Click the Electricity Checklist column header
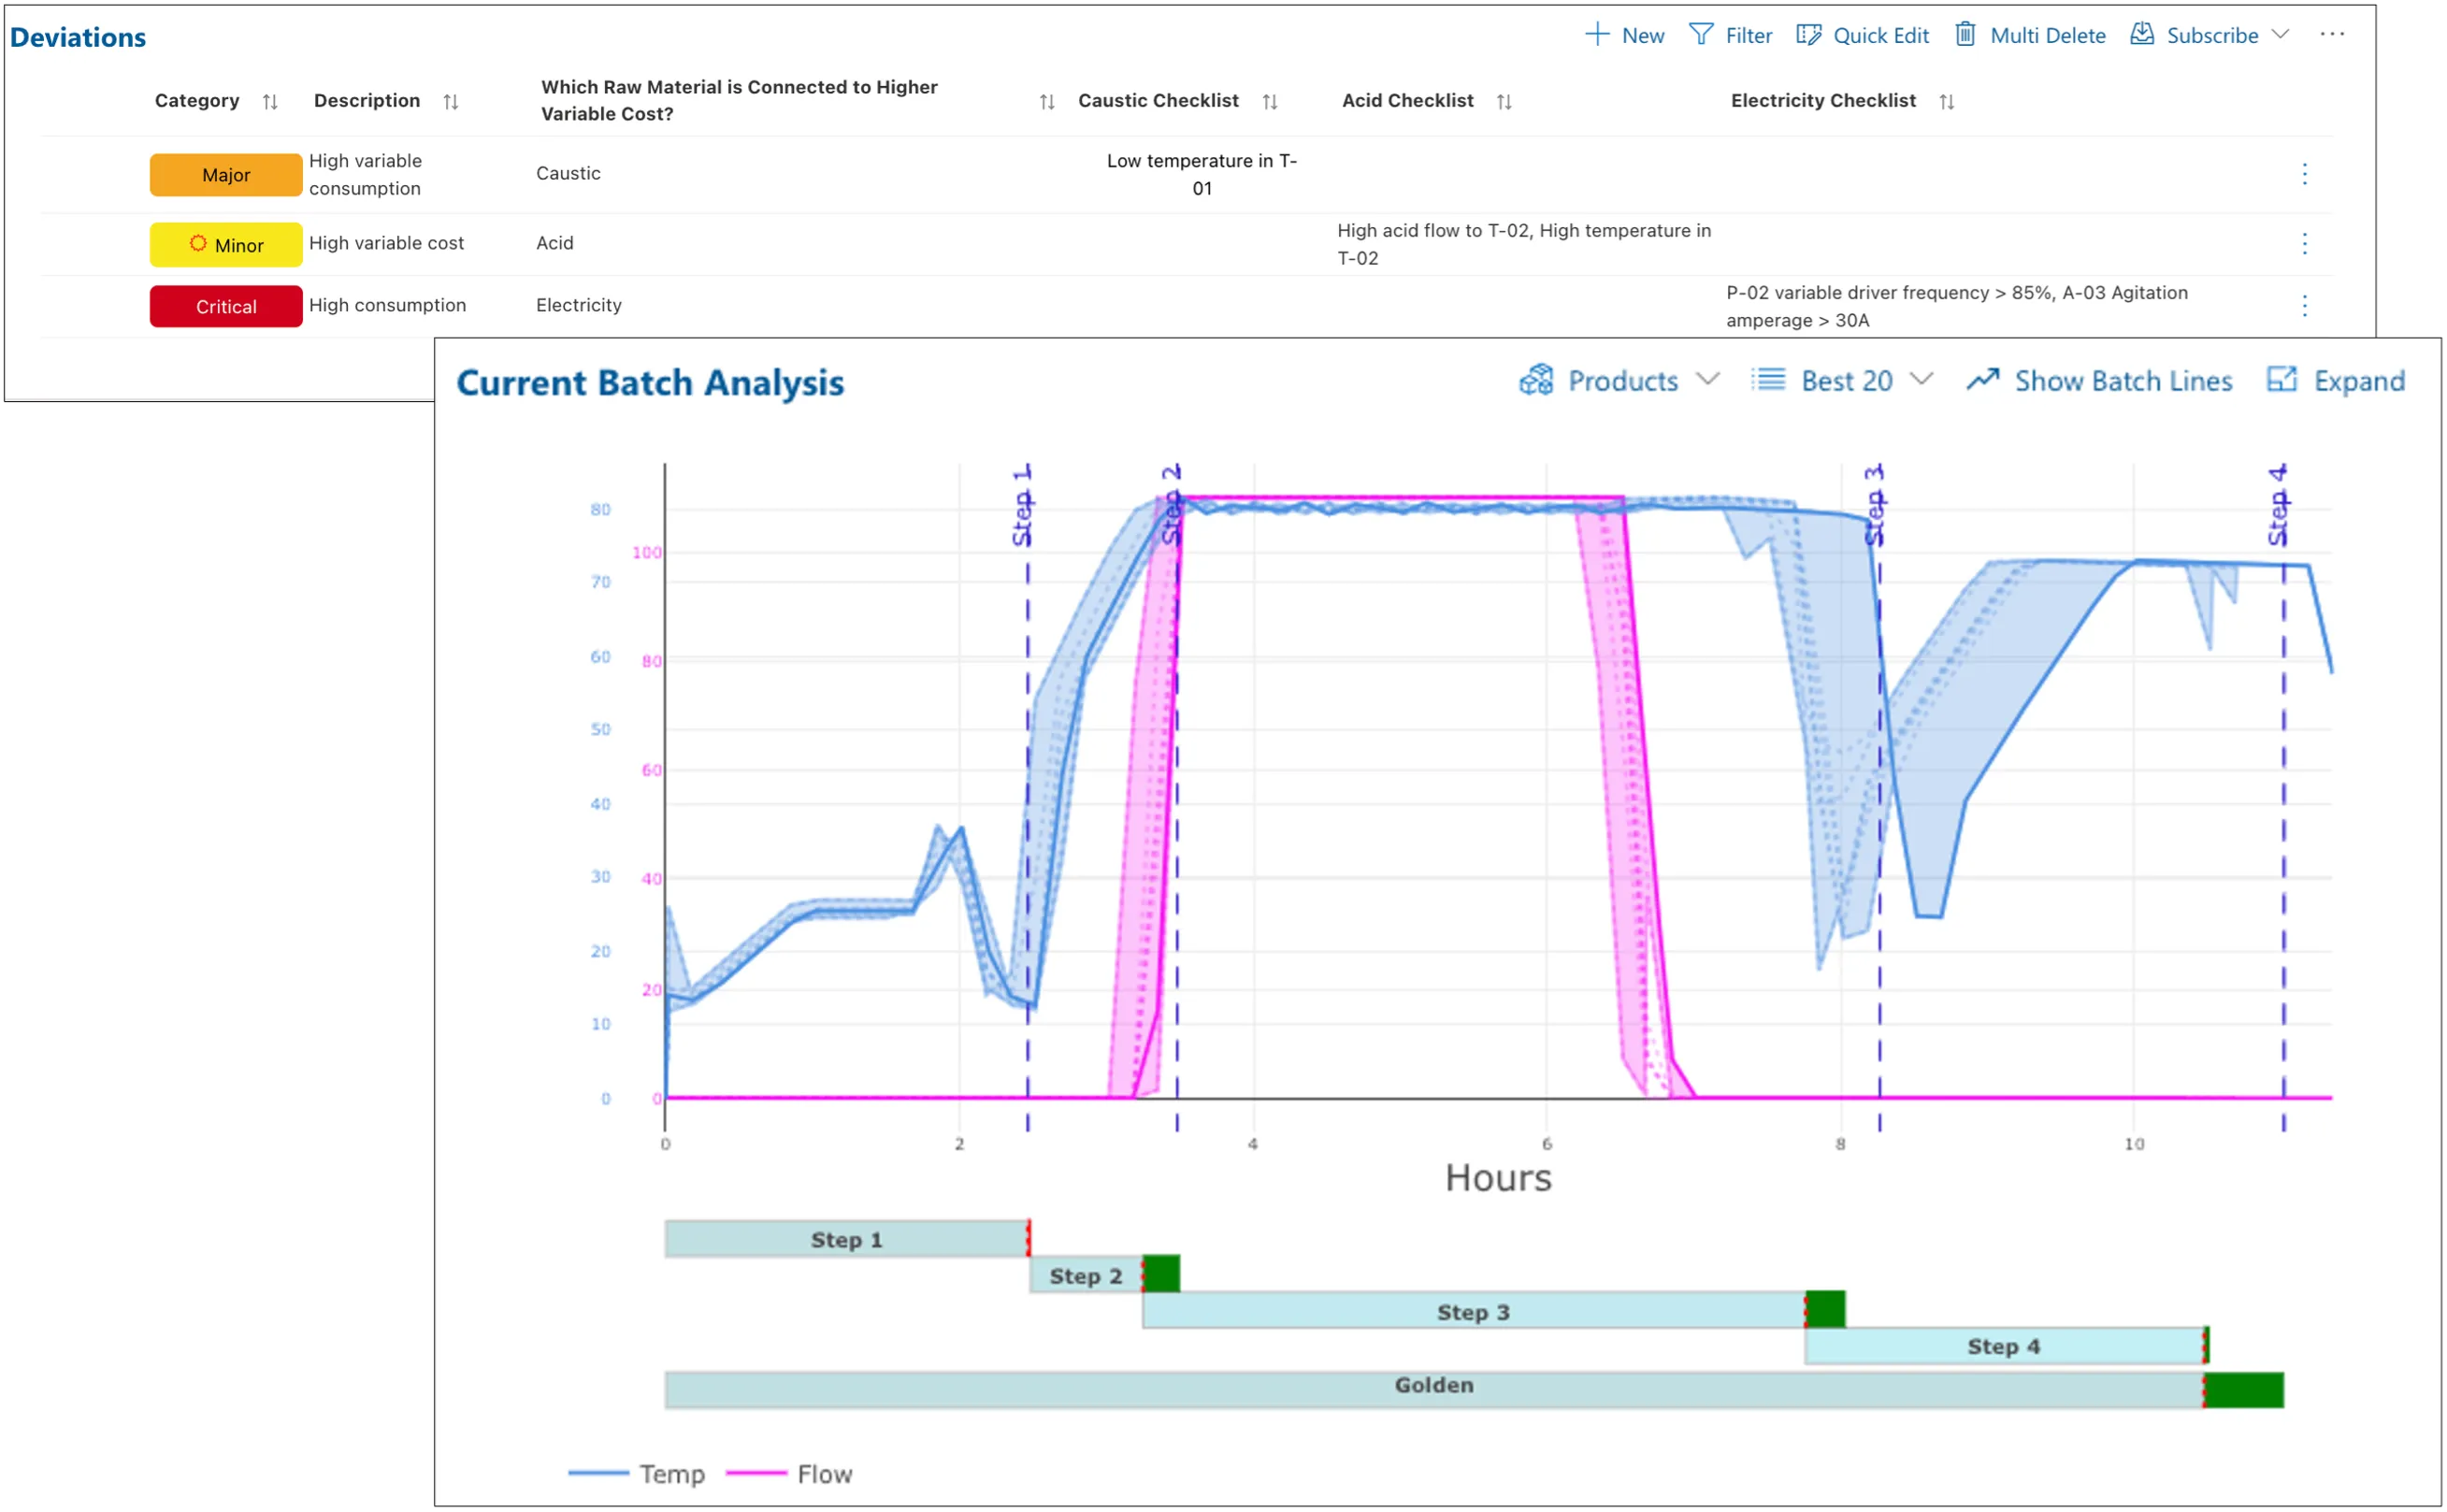Viewport: 2447px width, 1512px height. 1823,101
